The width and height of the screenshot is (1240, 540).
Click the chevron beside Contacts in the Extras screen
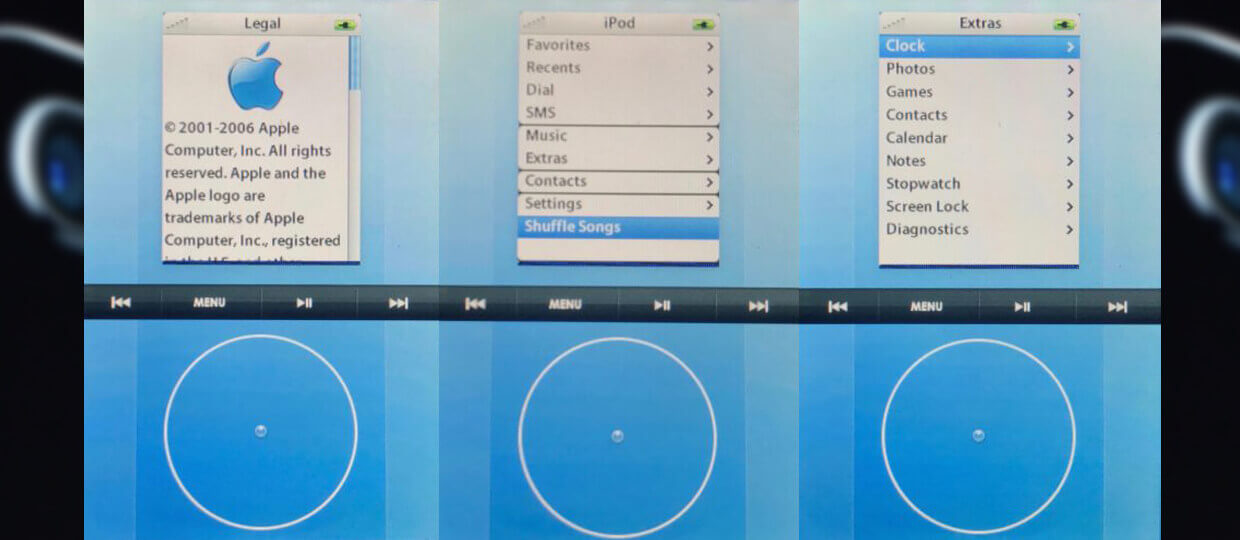(1070, 116)
